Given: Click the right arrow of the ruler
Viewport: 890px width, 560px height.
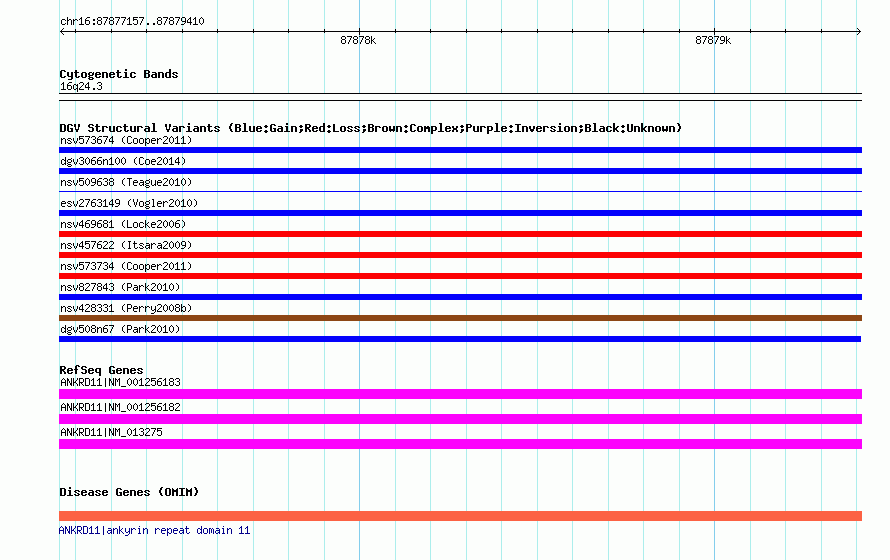Looking at the screenshot, I should tap(858, 31).
